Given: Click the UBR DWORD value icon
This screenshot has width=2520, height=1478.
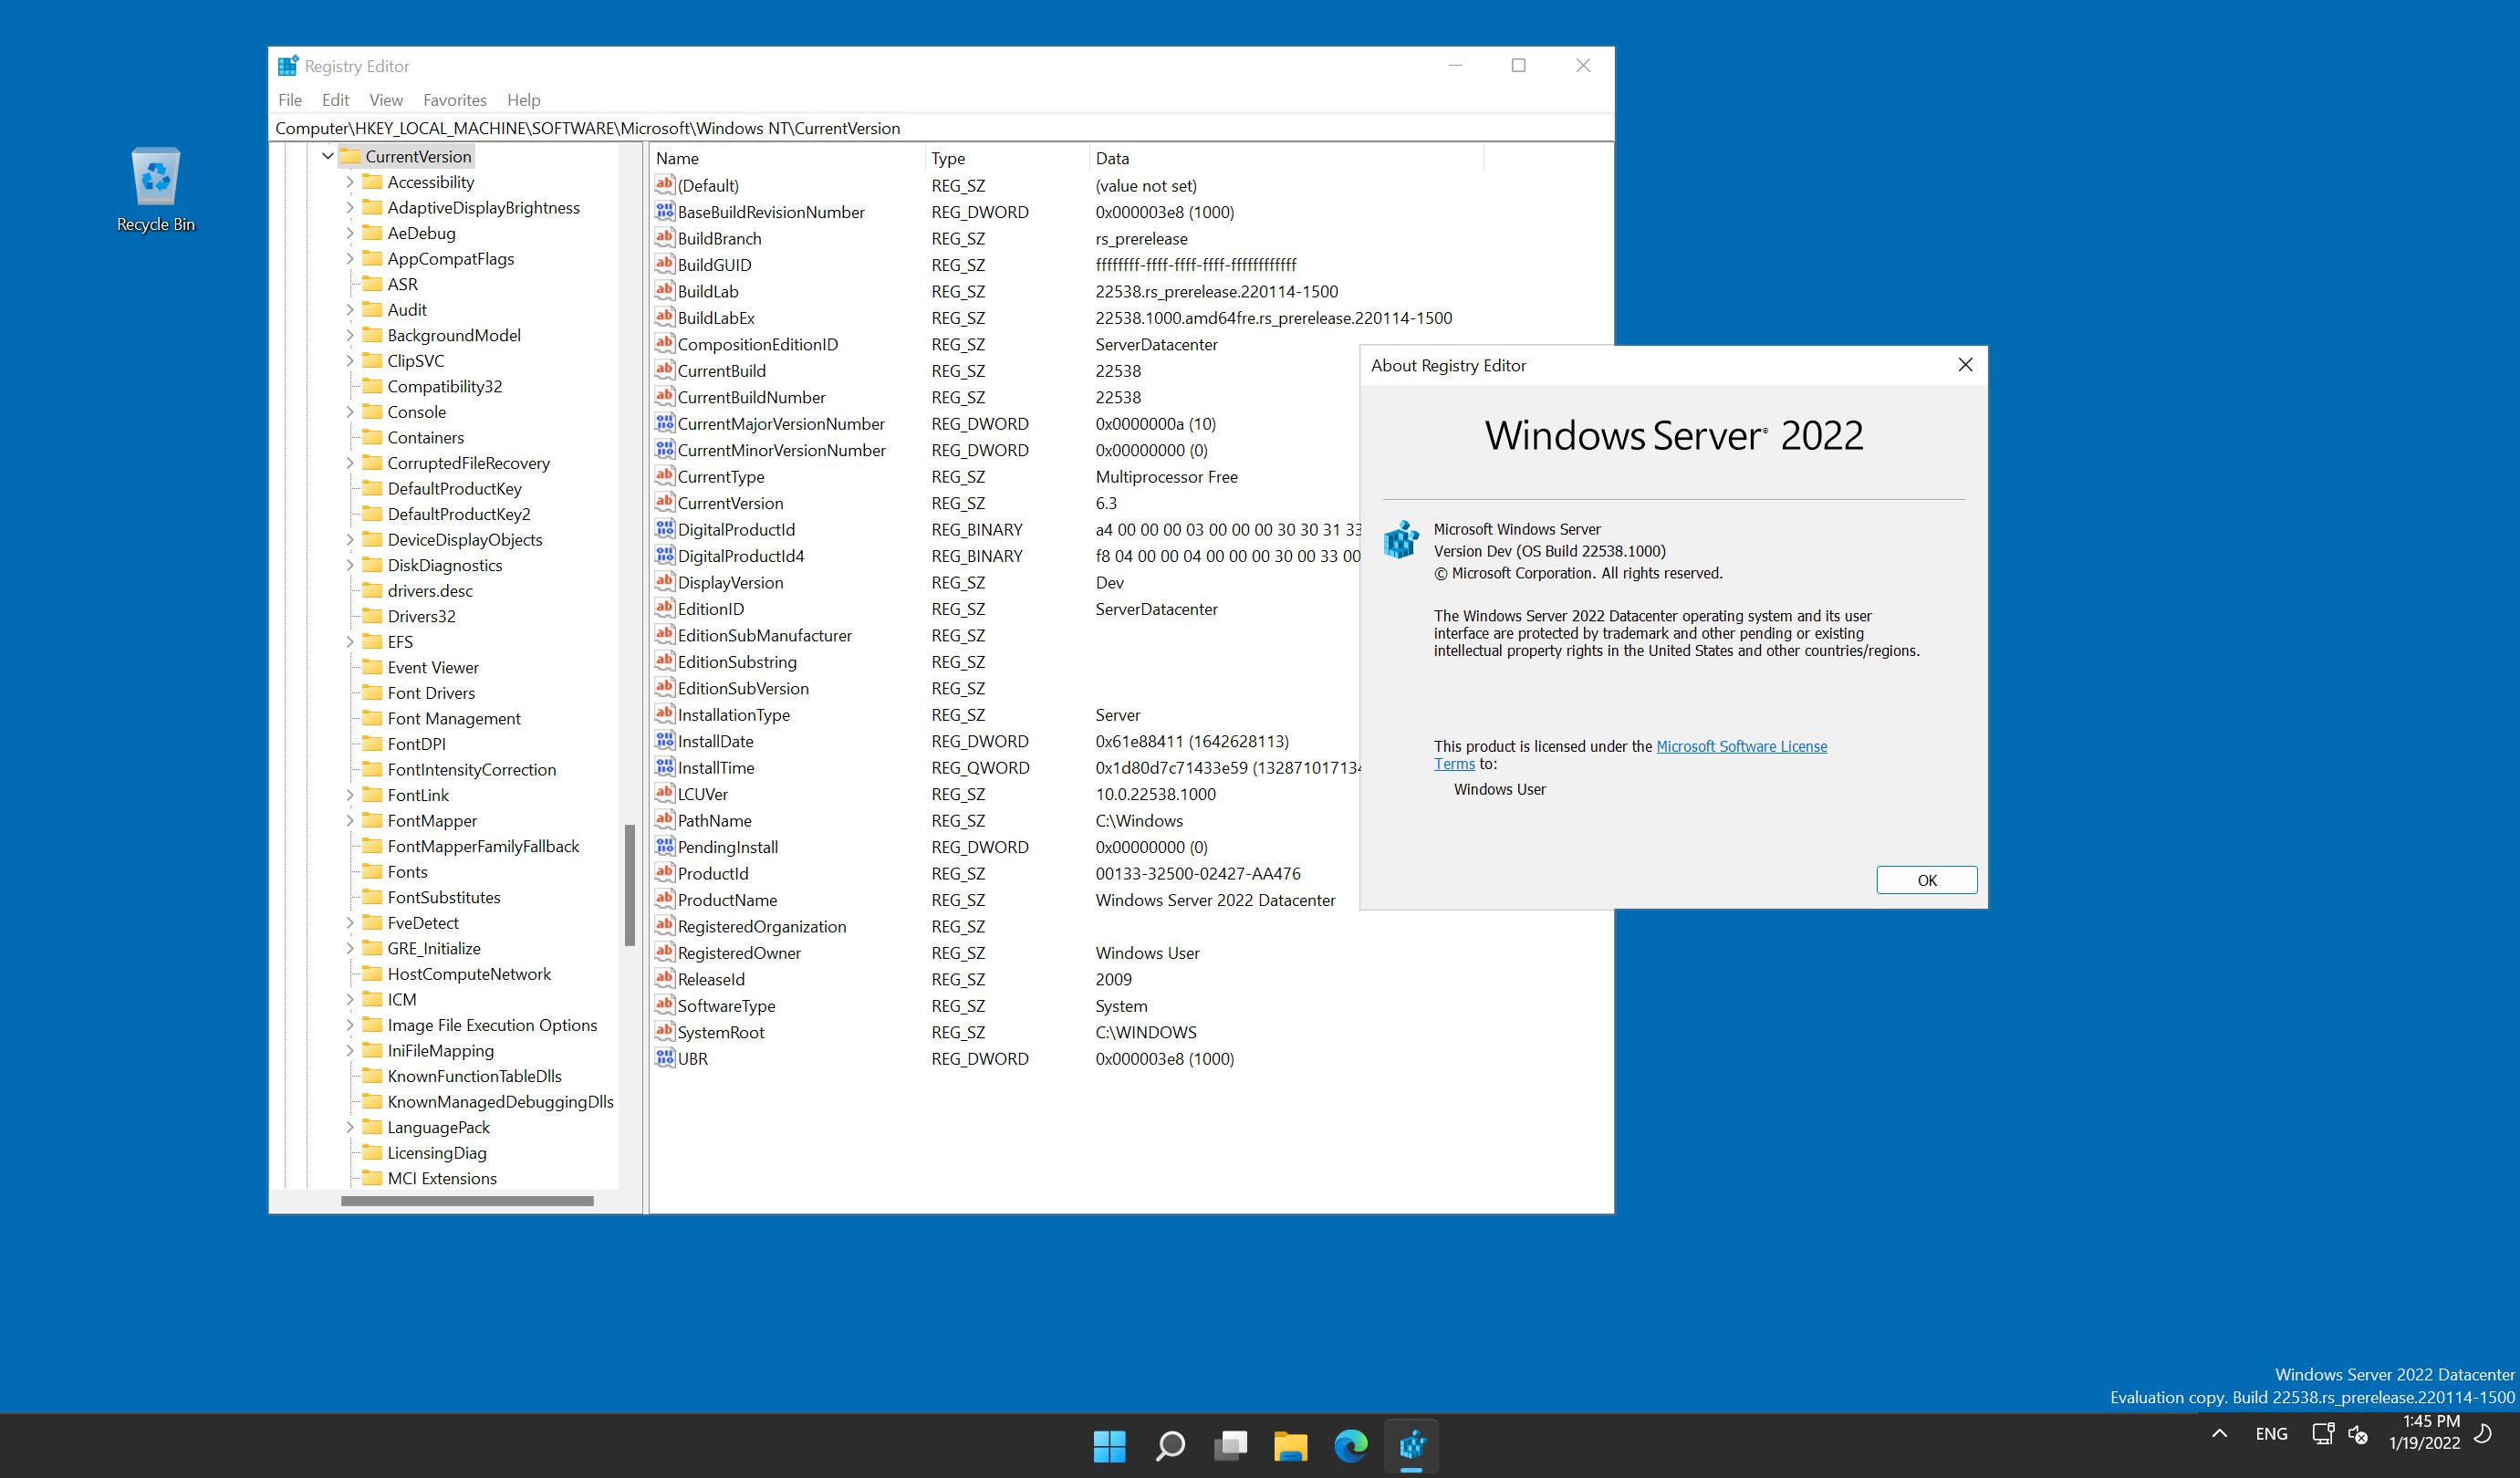Looking at the screenshot, I should tap(664, 1058).
